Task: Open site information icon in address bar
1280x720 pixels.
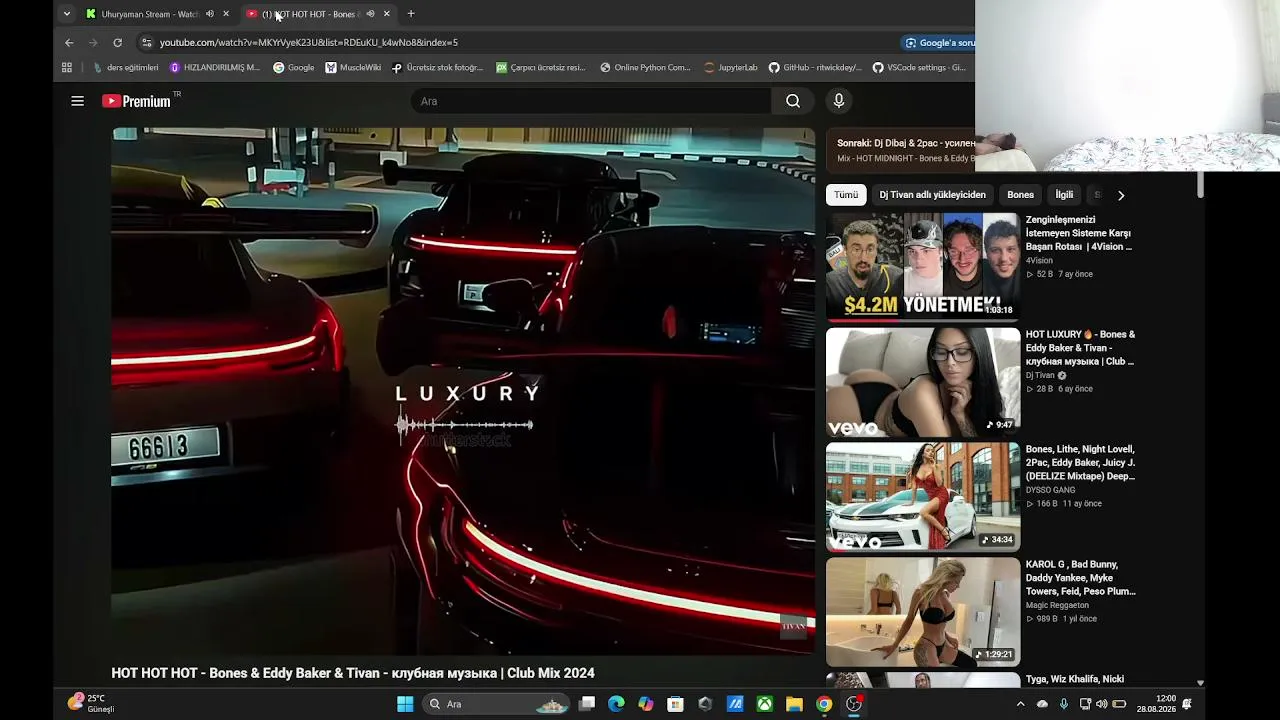Action: click(146, 42)
